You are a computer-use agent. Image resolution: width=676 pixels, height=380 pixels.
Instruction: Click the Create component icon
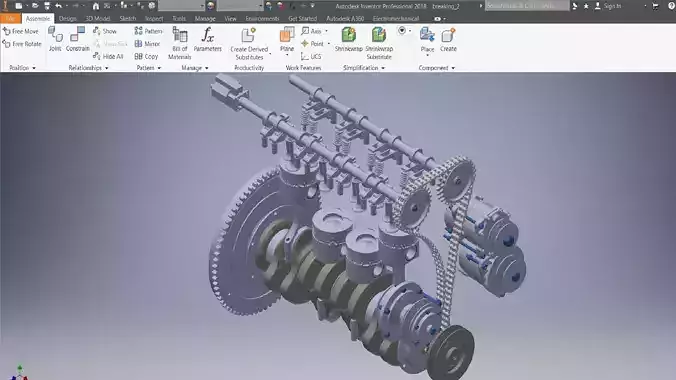pos(448,35)
